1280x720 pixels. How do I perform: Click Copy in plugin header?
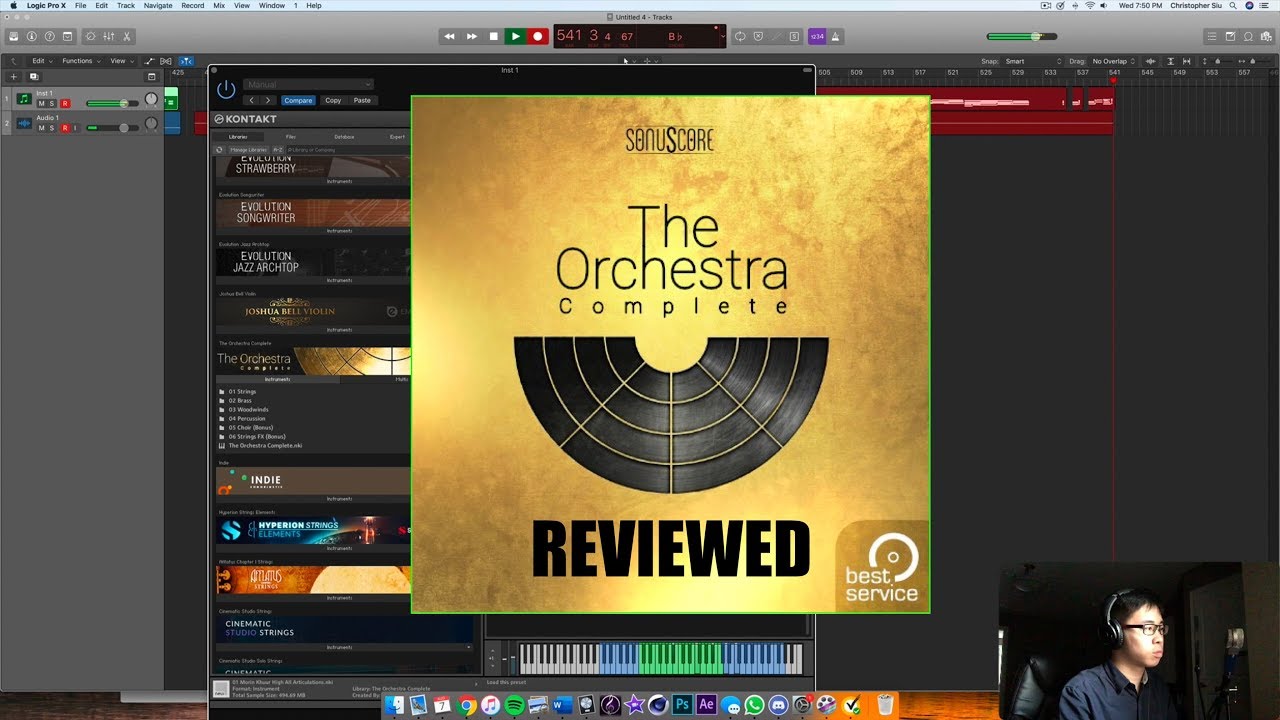click(333, 100)
